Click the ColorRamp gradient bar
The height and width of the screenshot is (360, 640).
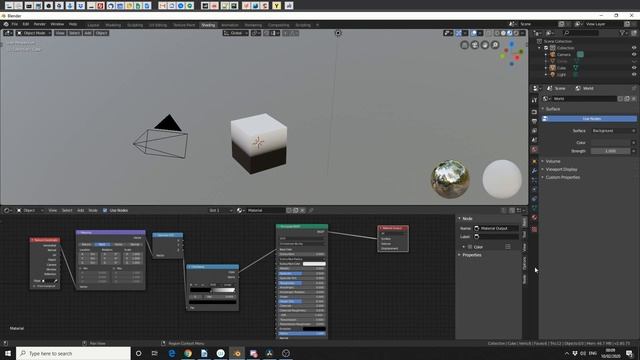(x=212, y=290)
